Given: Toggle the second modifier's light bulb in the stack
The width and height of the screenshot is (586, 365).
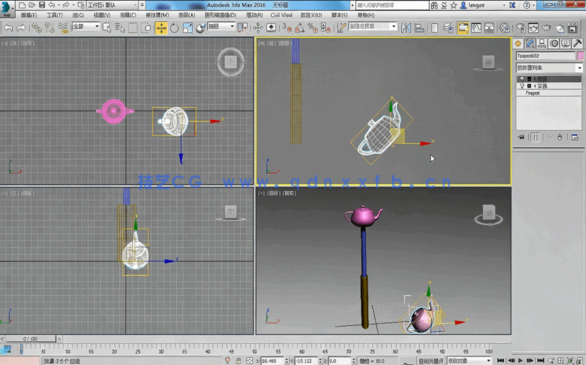Looking at the screenshot, I should (x=522, y=86).
